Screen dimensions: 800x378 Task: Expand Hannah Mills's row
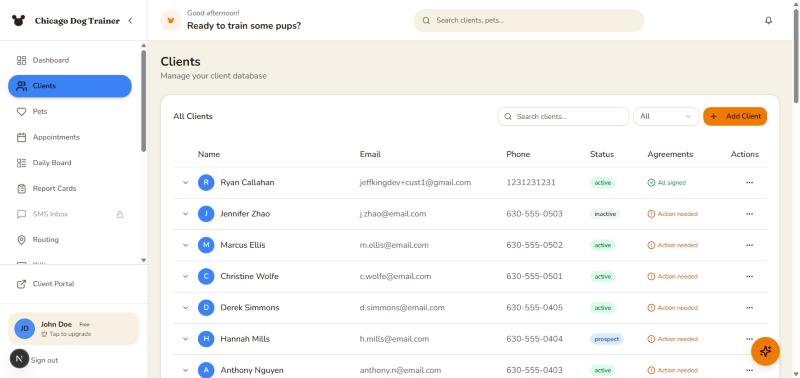pyautogui.click(x=185, y=339)
